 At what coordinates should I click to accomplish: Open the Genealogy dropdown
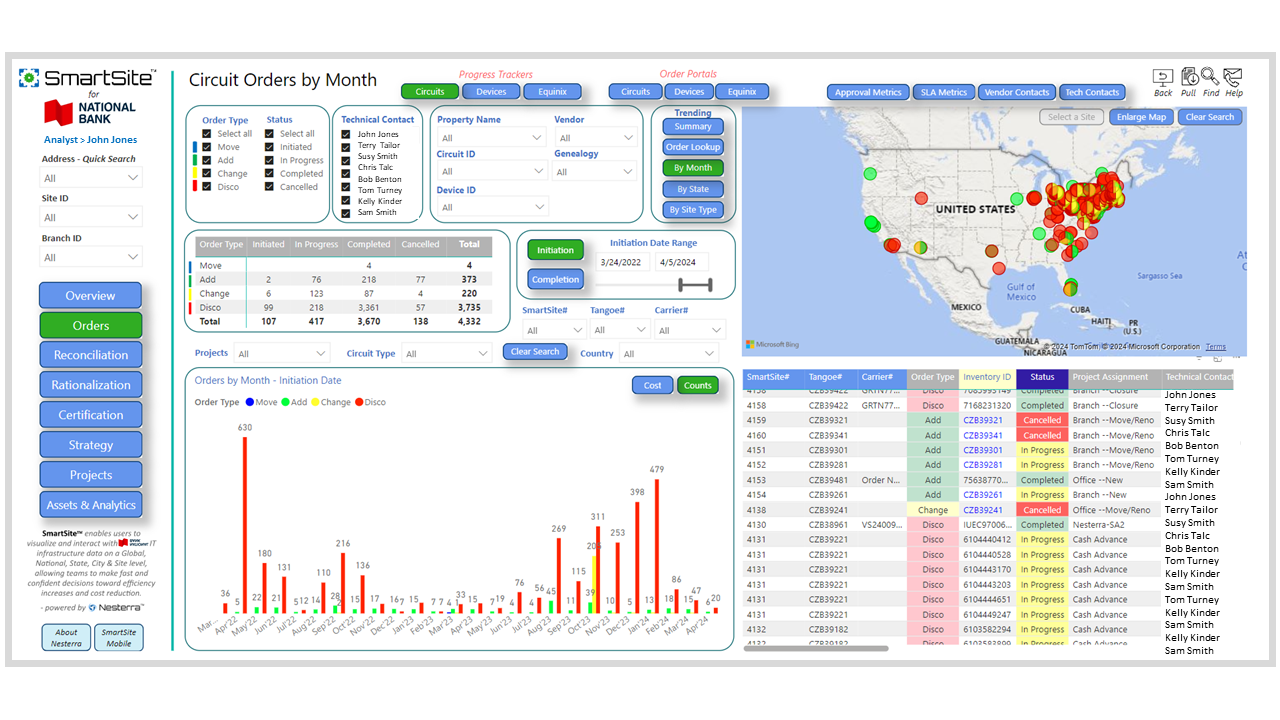[x=595, y=172]
